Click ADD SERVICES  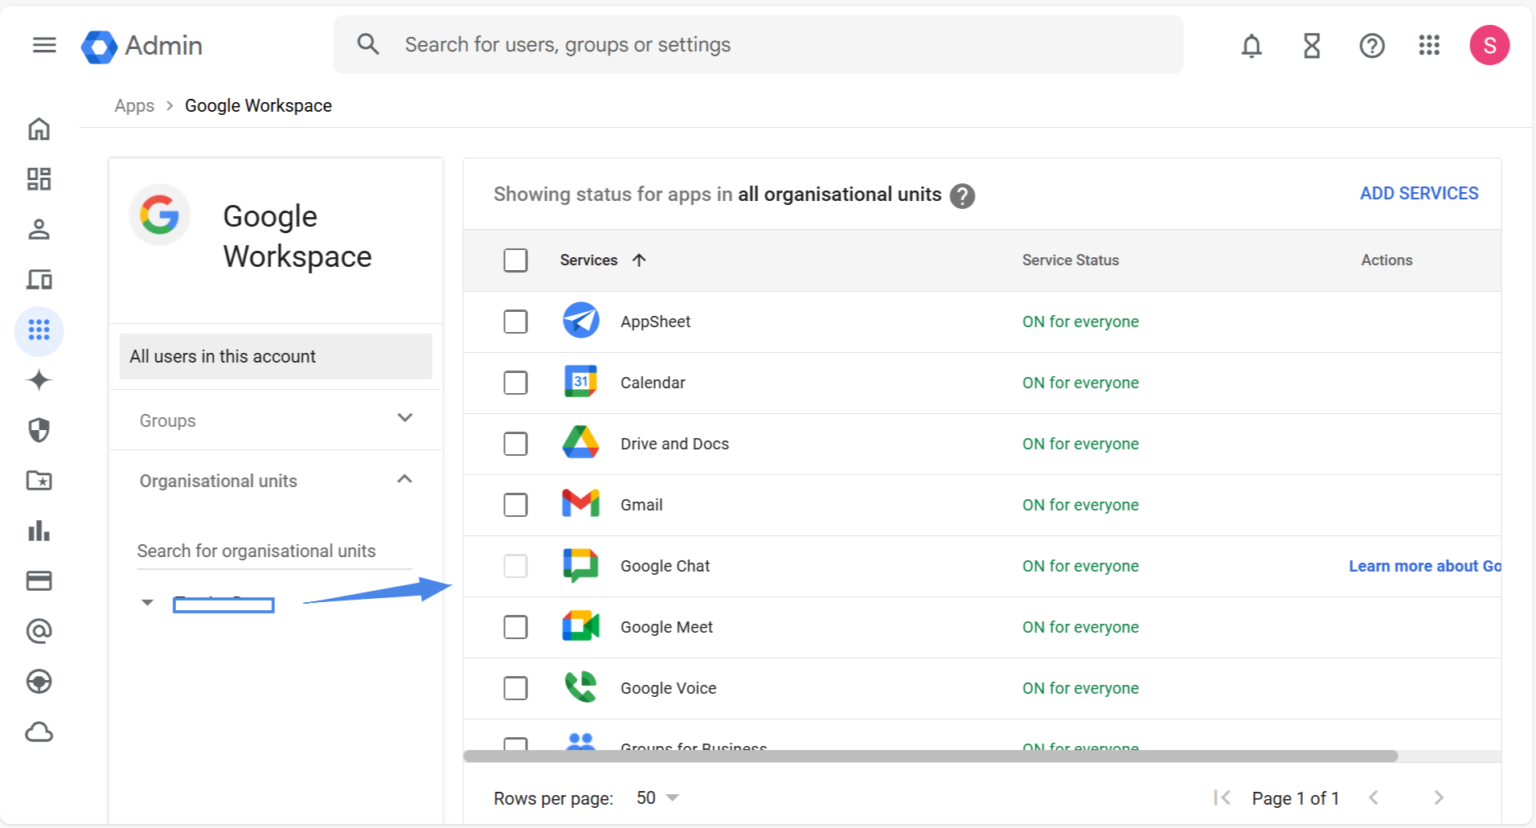click(1419, 194)
